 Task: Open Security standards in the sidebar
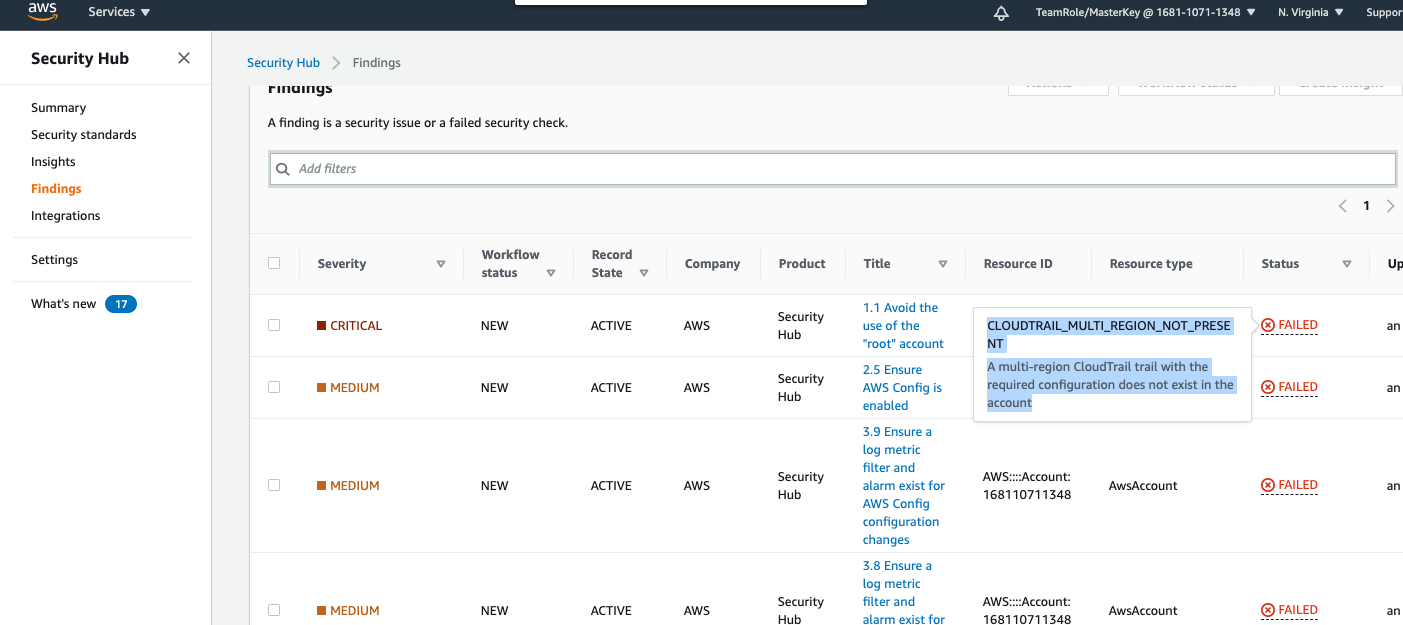84,135
